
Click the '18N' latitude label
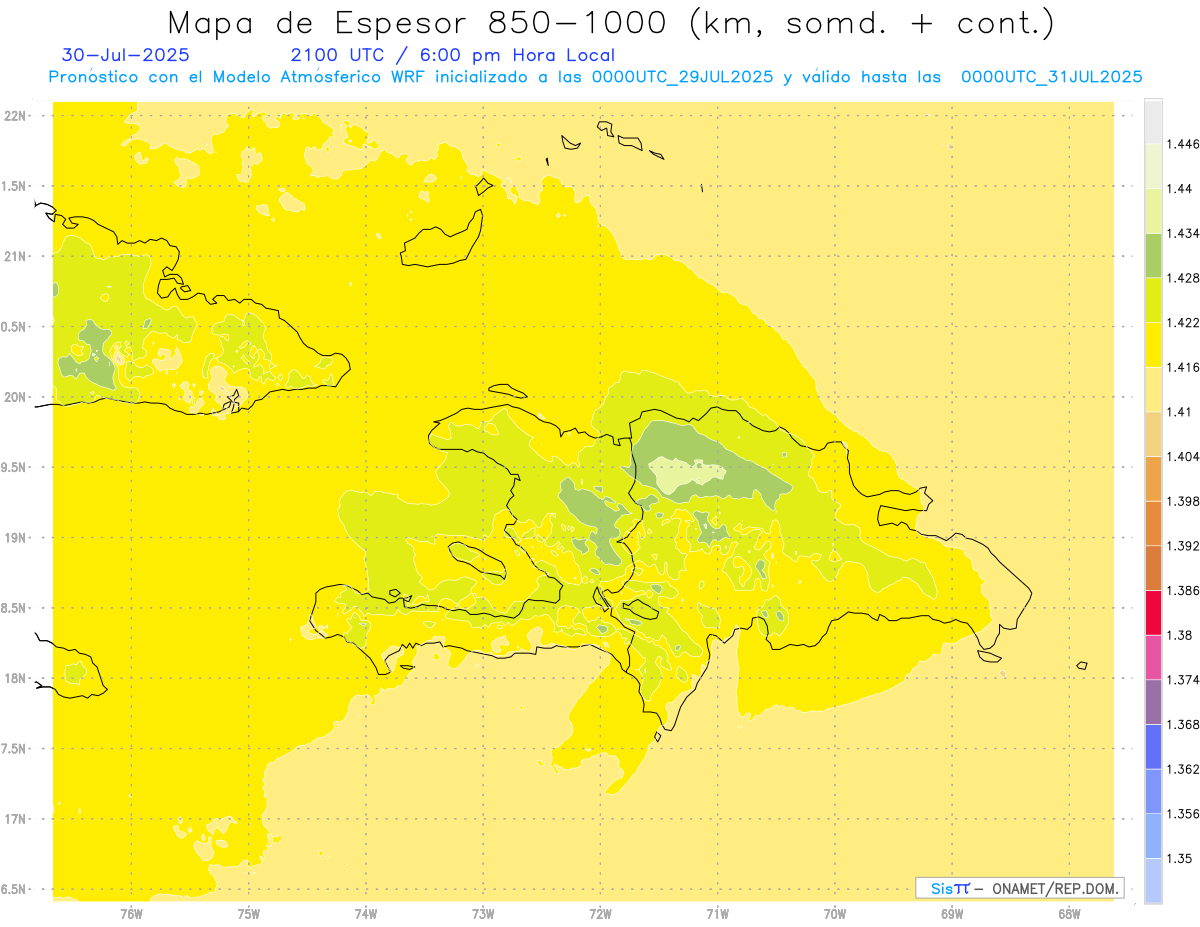coord(15,678)
